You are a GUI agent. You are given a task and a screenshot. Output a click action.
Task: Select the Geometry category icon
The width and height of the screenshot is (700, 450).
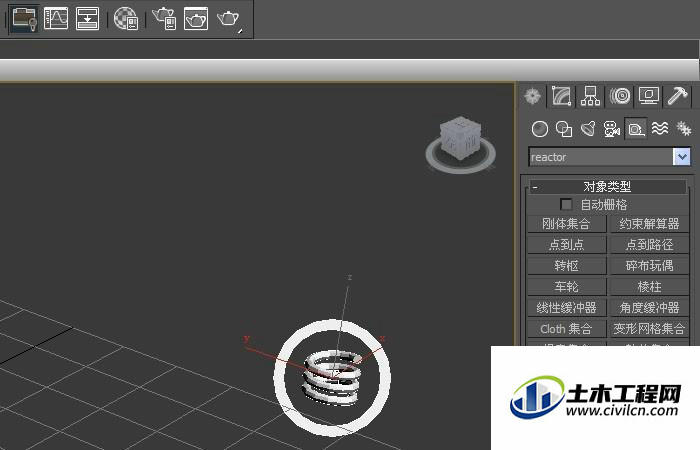pos(540,129)
